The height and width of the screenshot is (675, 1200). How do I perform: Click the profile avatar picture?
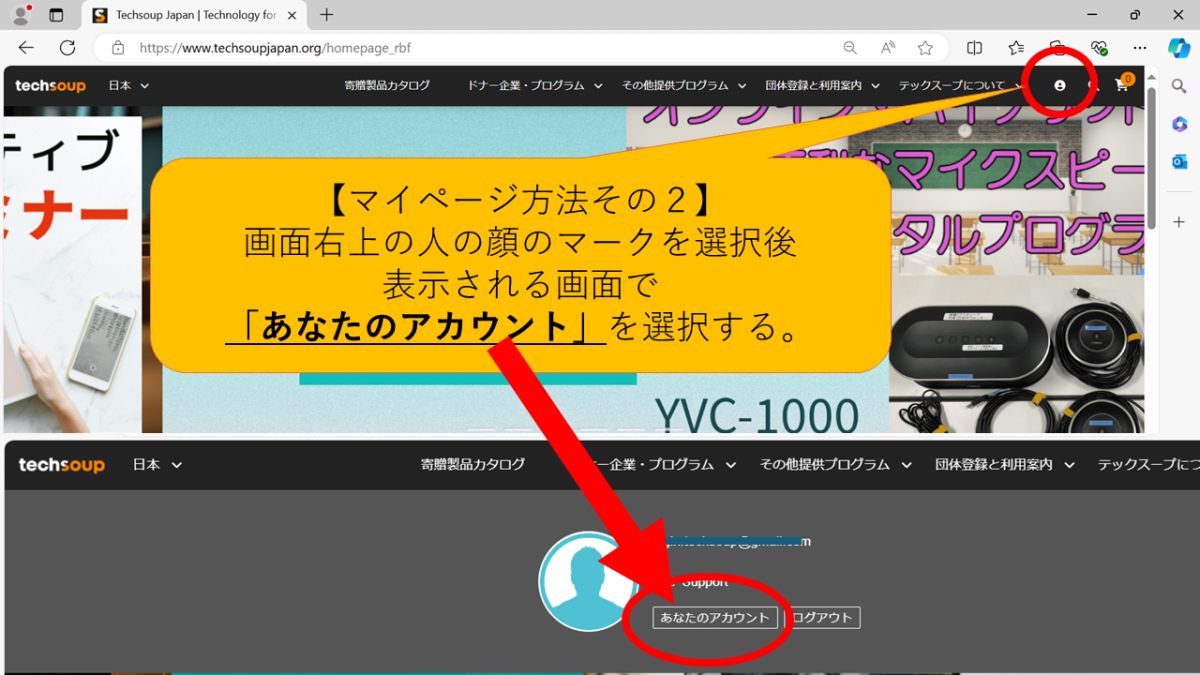pyautogui.click(x=587, y=582)
